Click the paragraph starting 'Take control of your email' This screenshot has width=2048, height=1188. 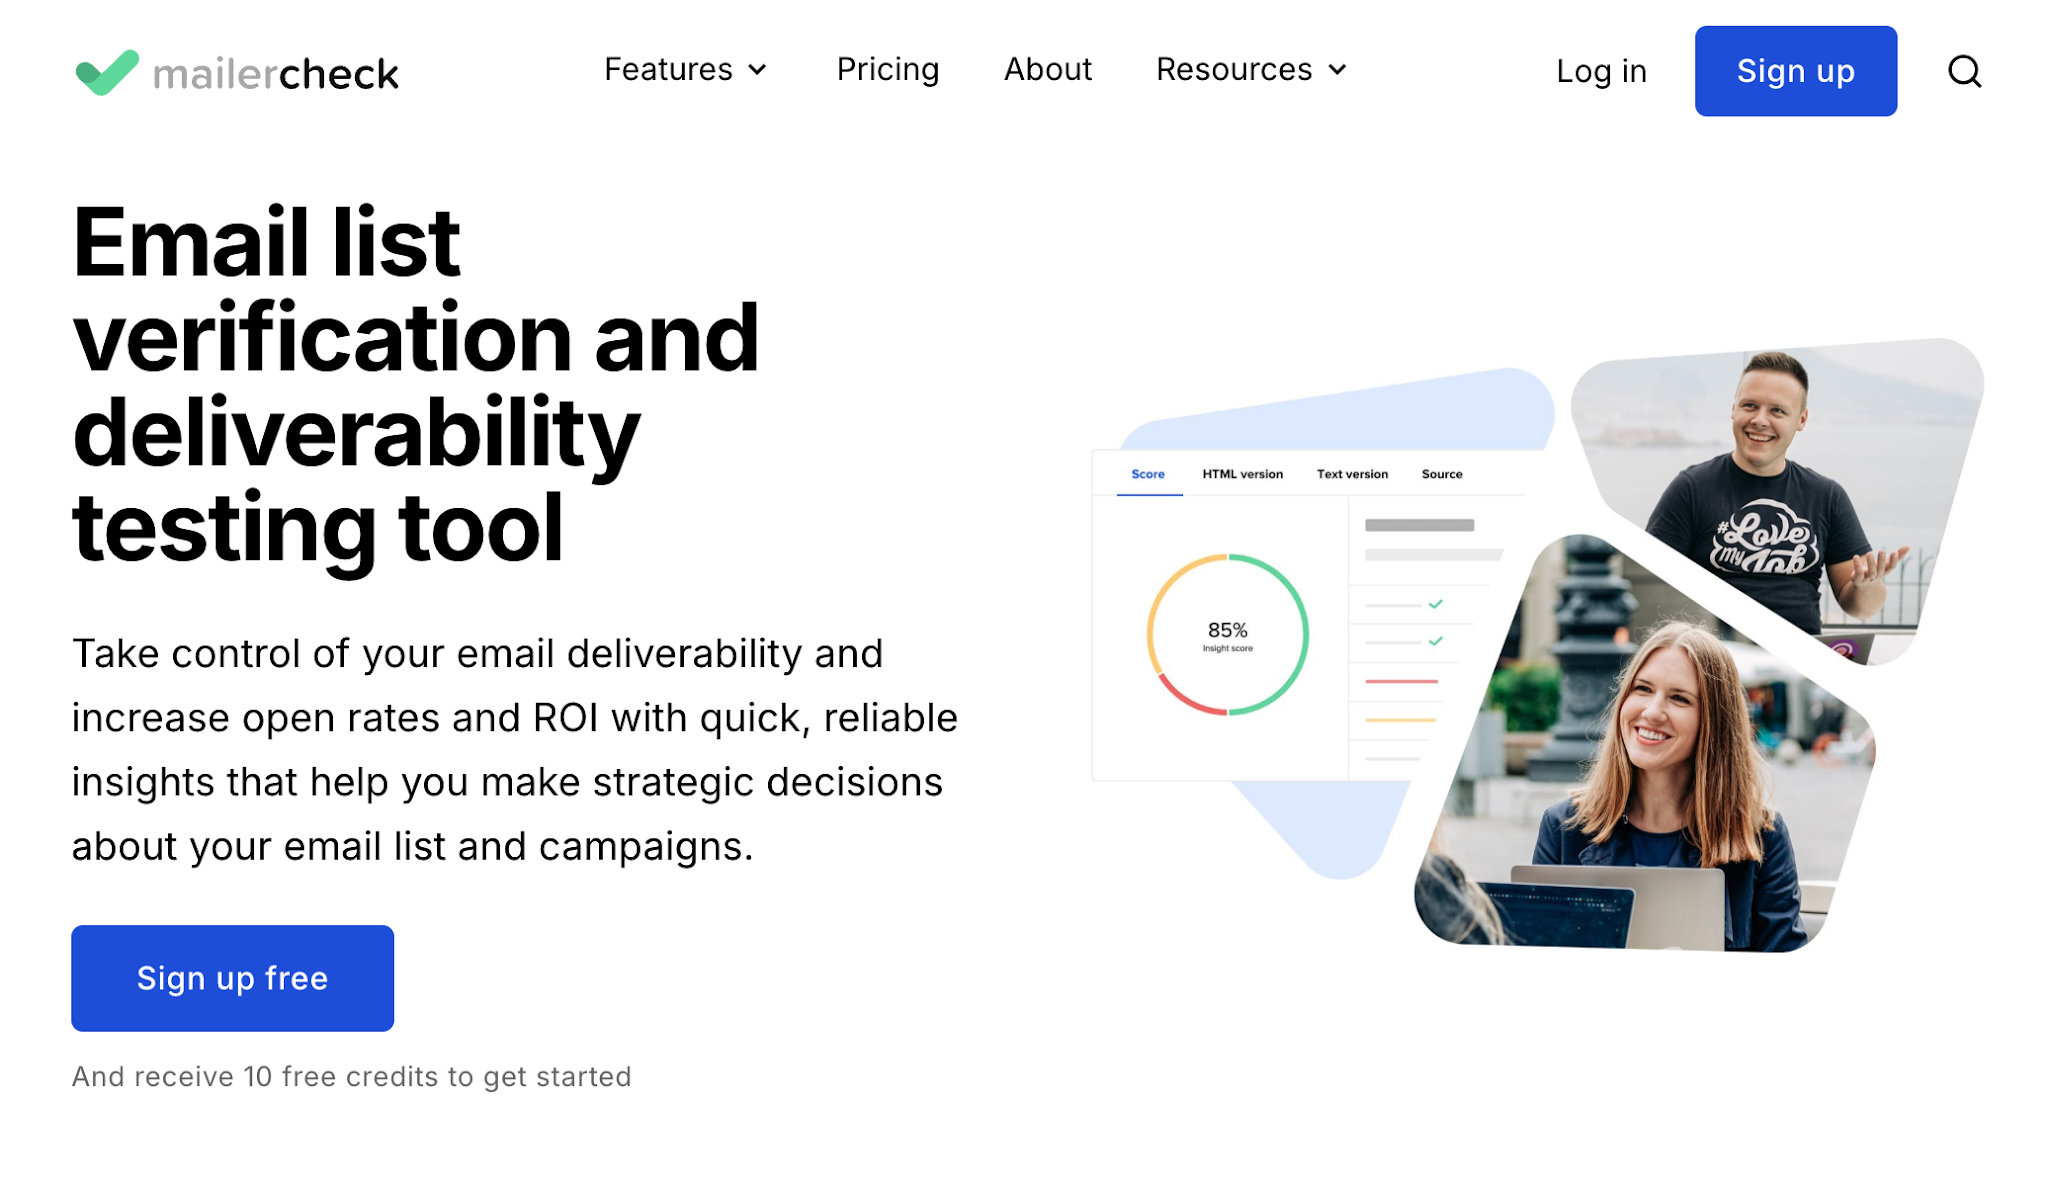pyautogui.click(x=515, y=750)
